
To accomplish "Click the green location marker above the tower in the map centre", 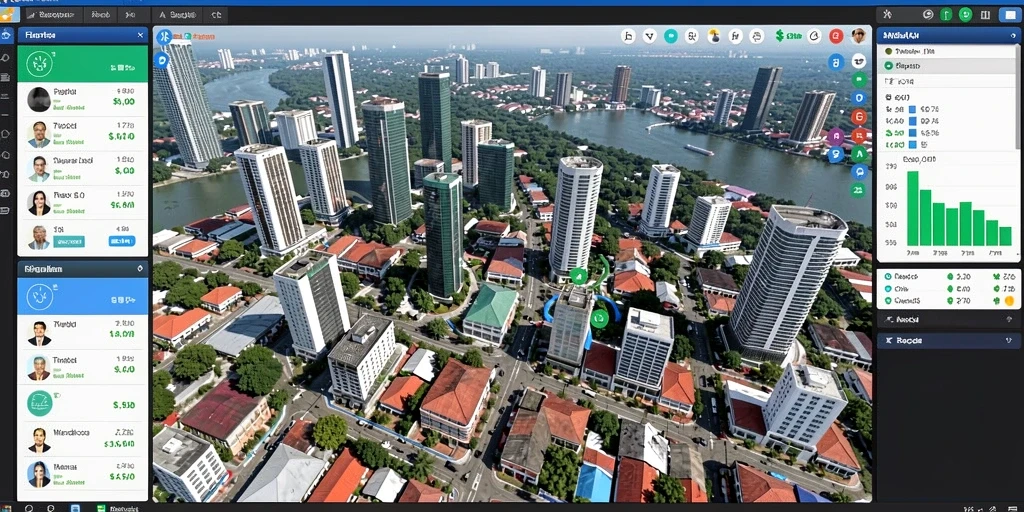I will click(x=579, y=276).
